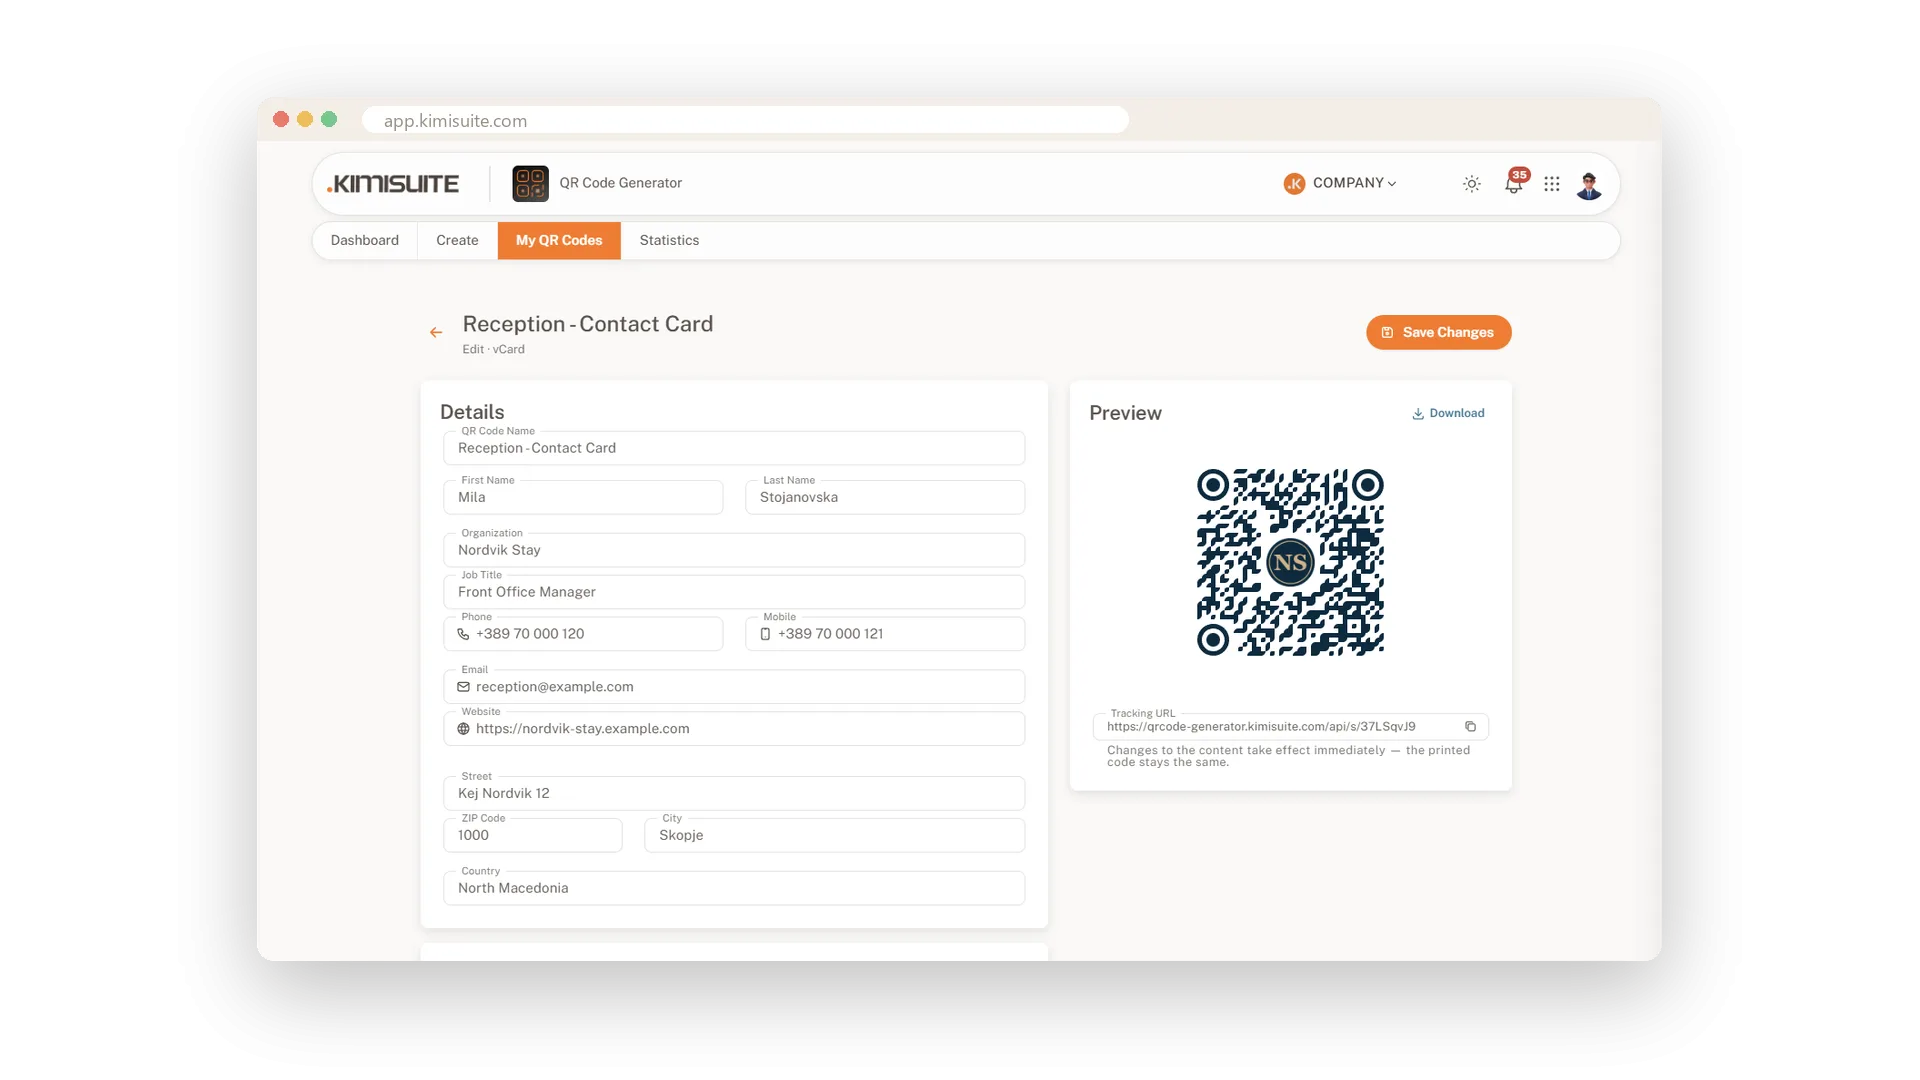
Task: Click the Reception - Contact Card page title
Action: (588, 324)
